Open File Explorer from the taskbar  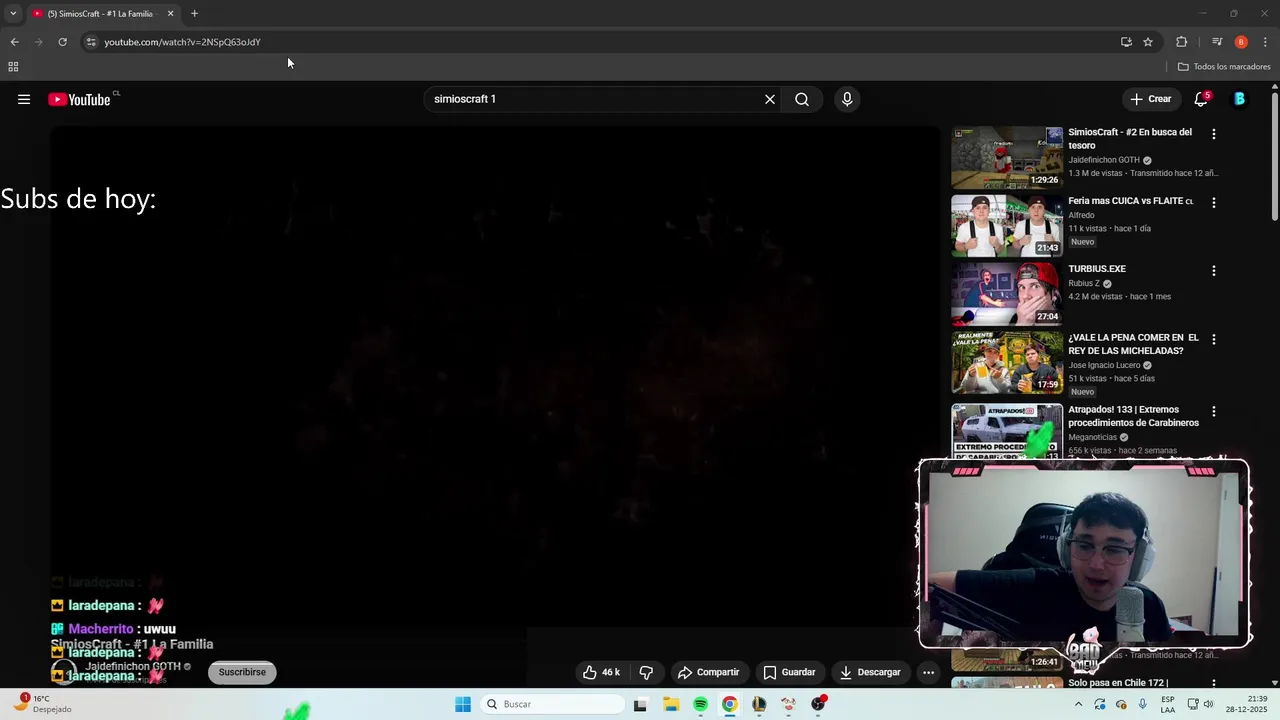(671, 704)
